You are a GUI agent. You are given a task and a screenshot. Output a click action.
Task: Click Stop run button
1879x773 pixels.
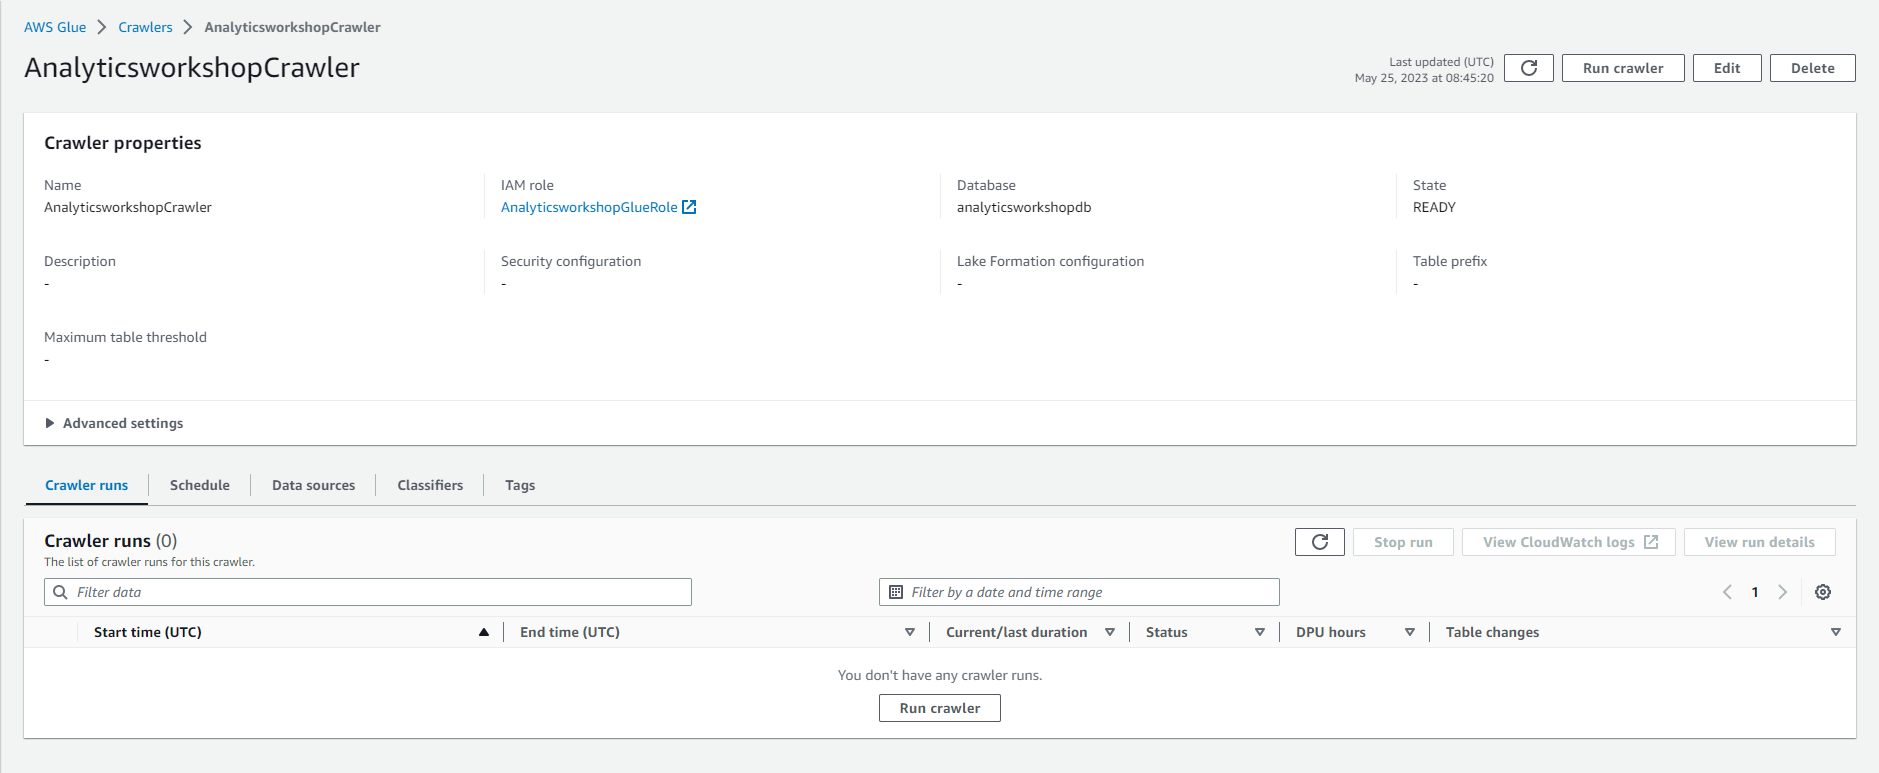1403,542
